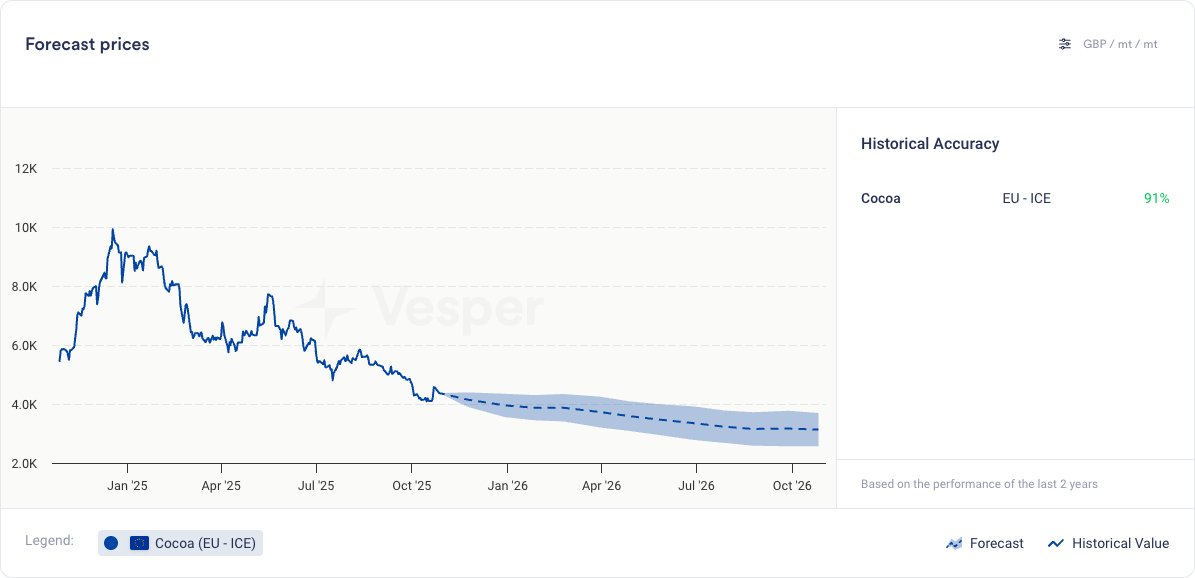Screen dimensions: 1195x578
Task: Open the GBP / mt / mt unit selector
Action: point(1120,44)
